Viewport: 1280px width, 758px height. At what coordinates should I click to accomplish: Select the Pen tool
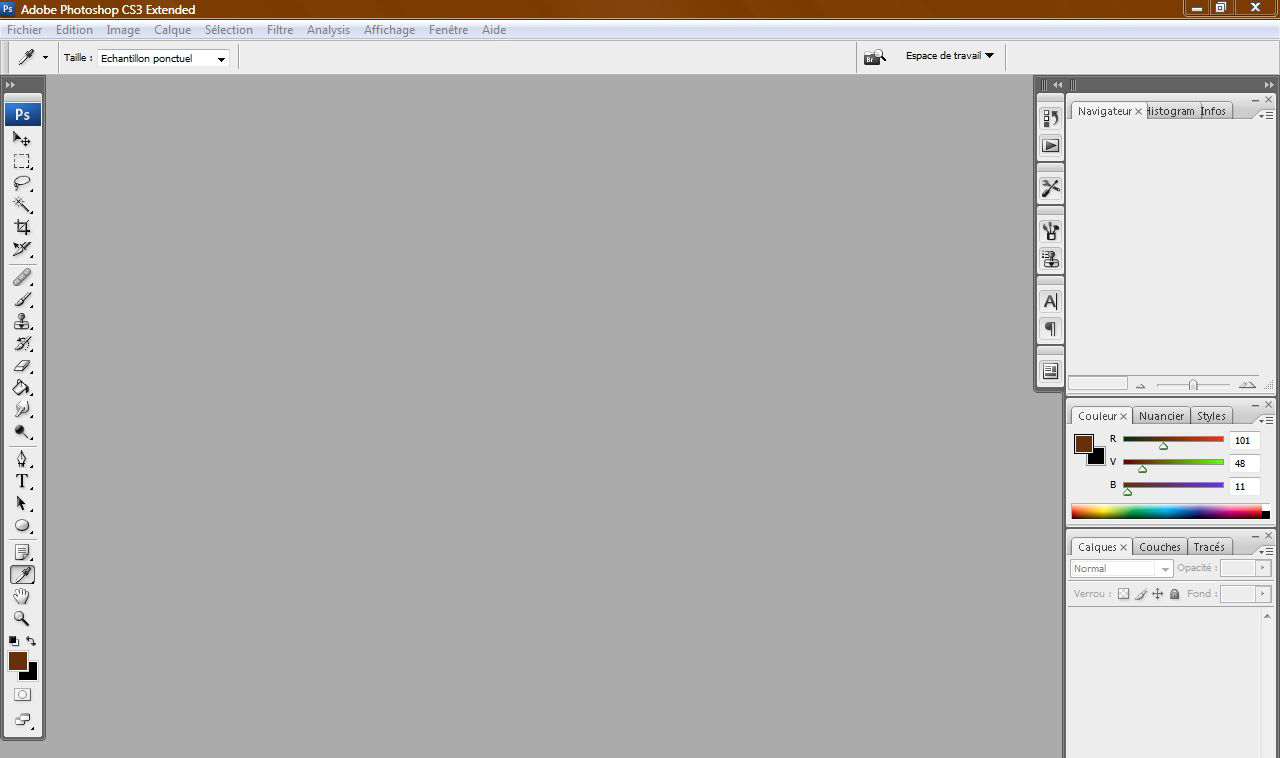(22, 459)
